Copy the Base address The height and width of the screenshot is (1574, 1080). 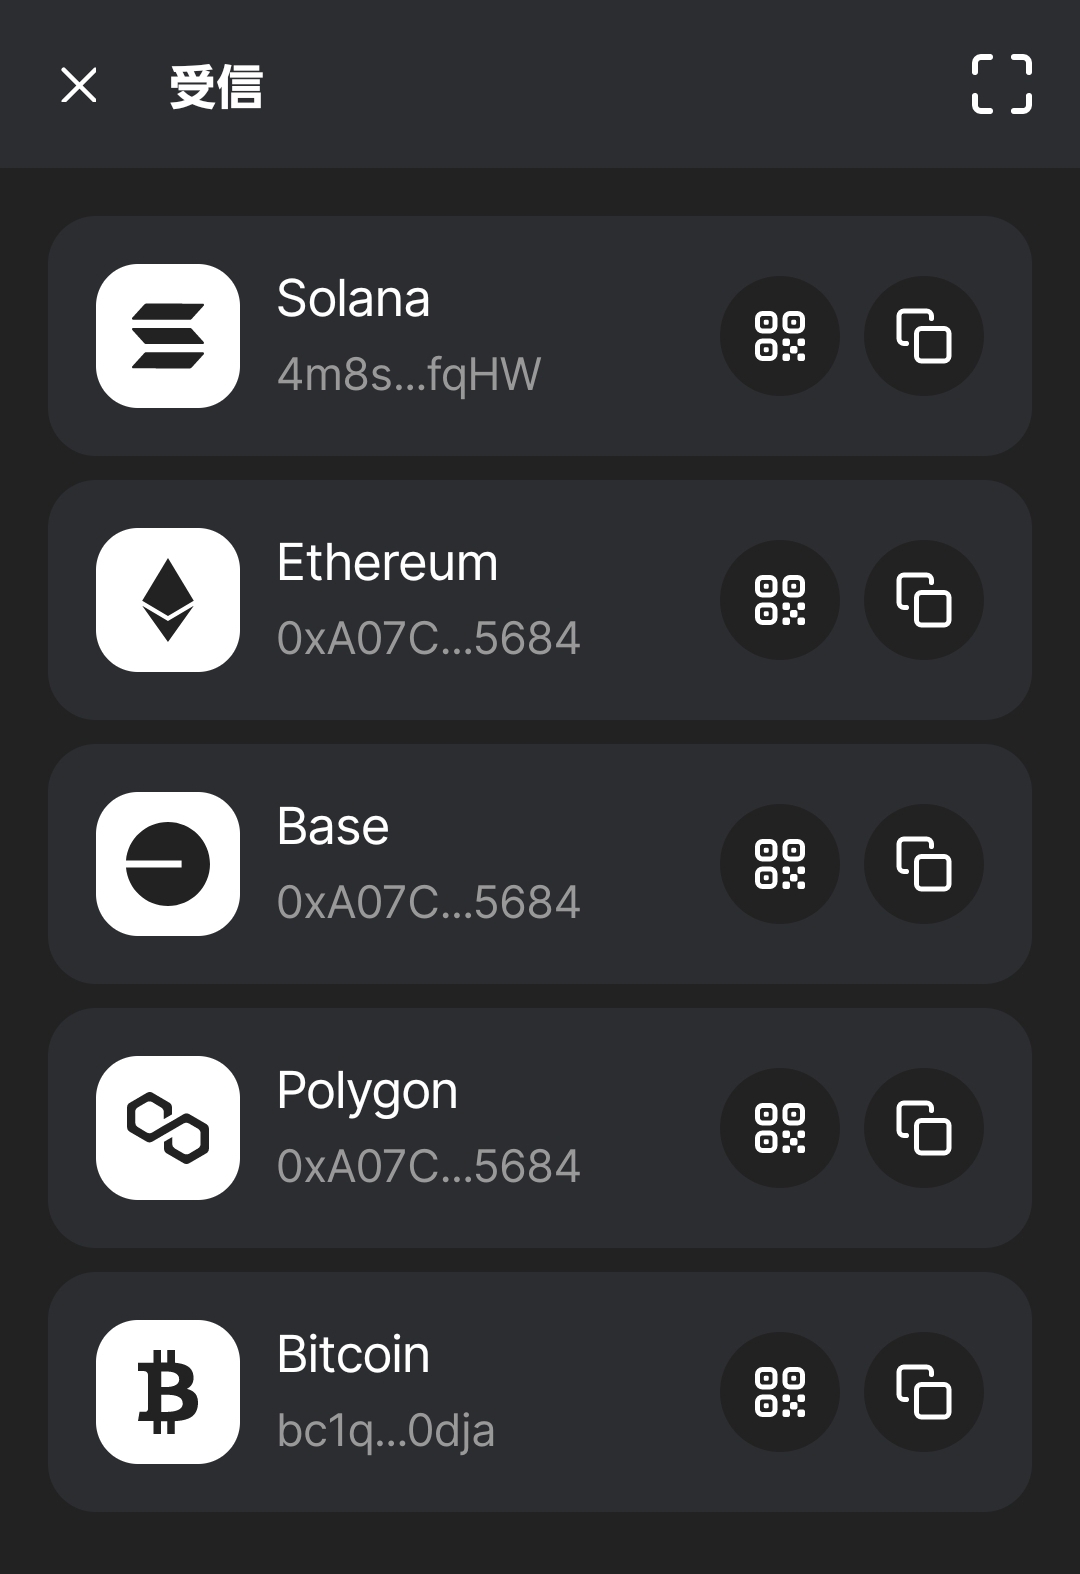[x=923, y=864]
